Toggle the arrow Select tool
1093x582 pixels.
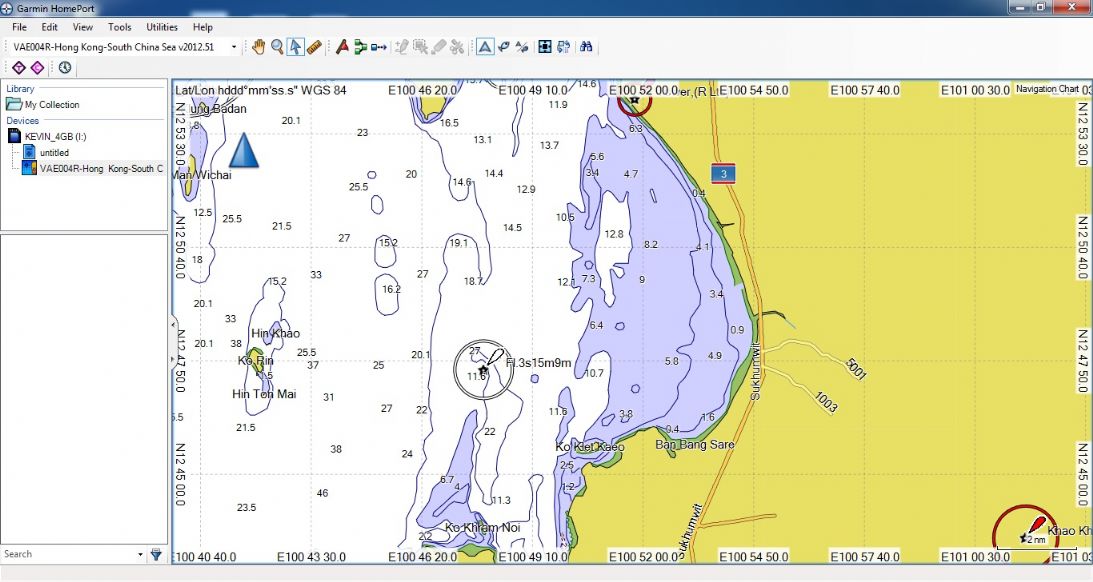295,47
